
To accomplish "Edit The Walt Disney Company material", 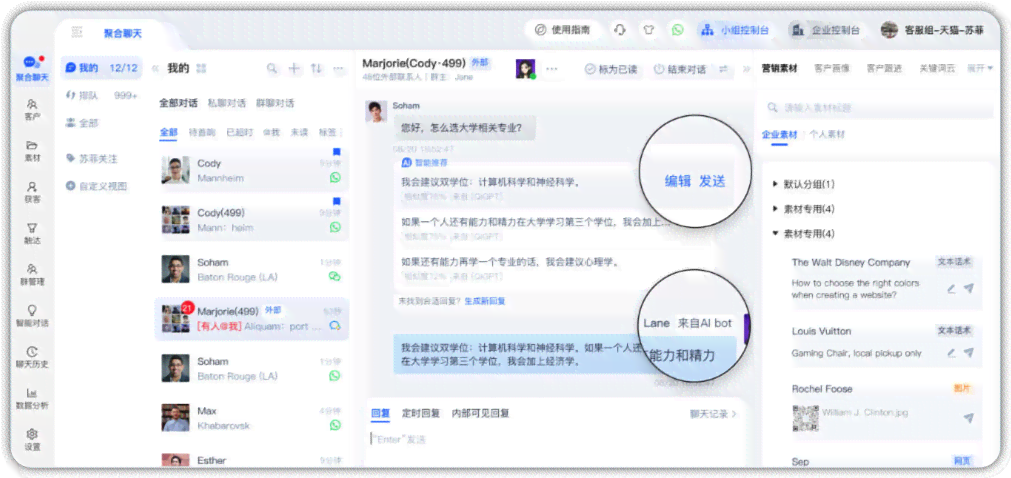I will point(951,289).
